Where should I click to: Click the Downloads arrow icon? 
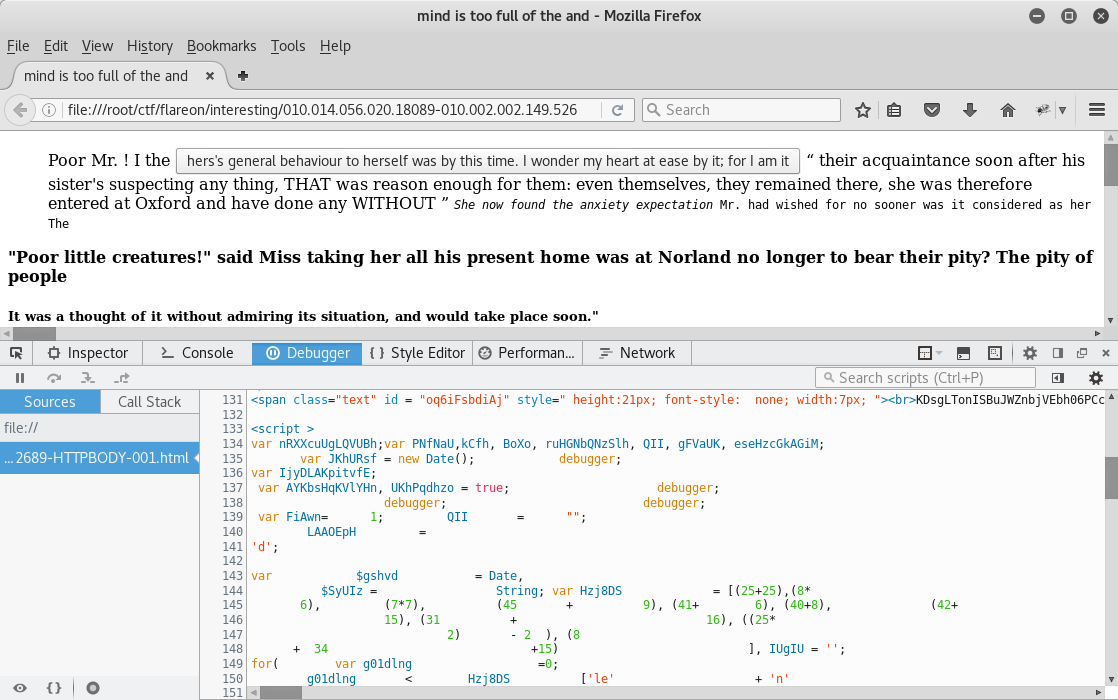pyautogui.click(x=970, y=110)
